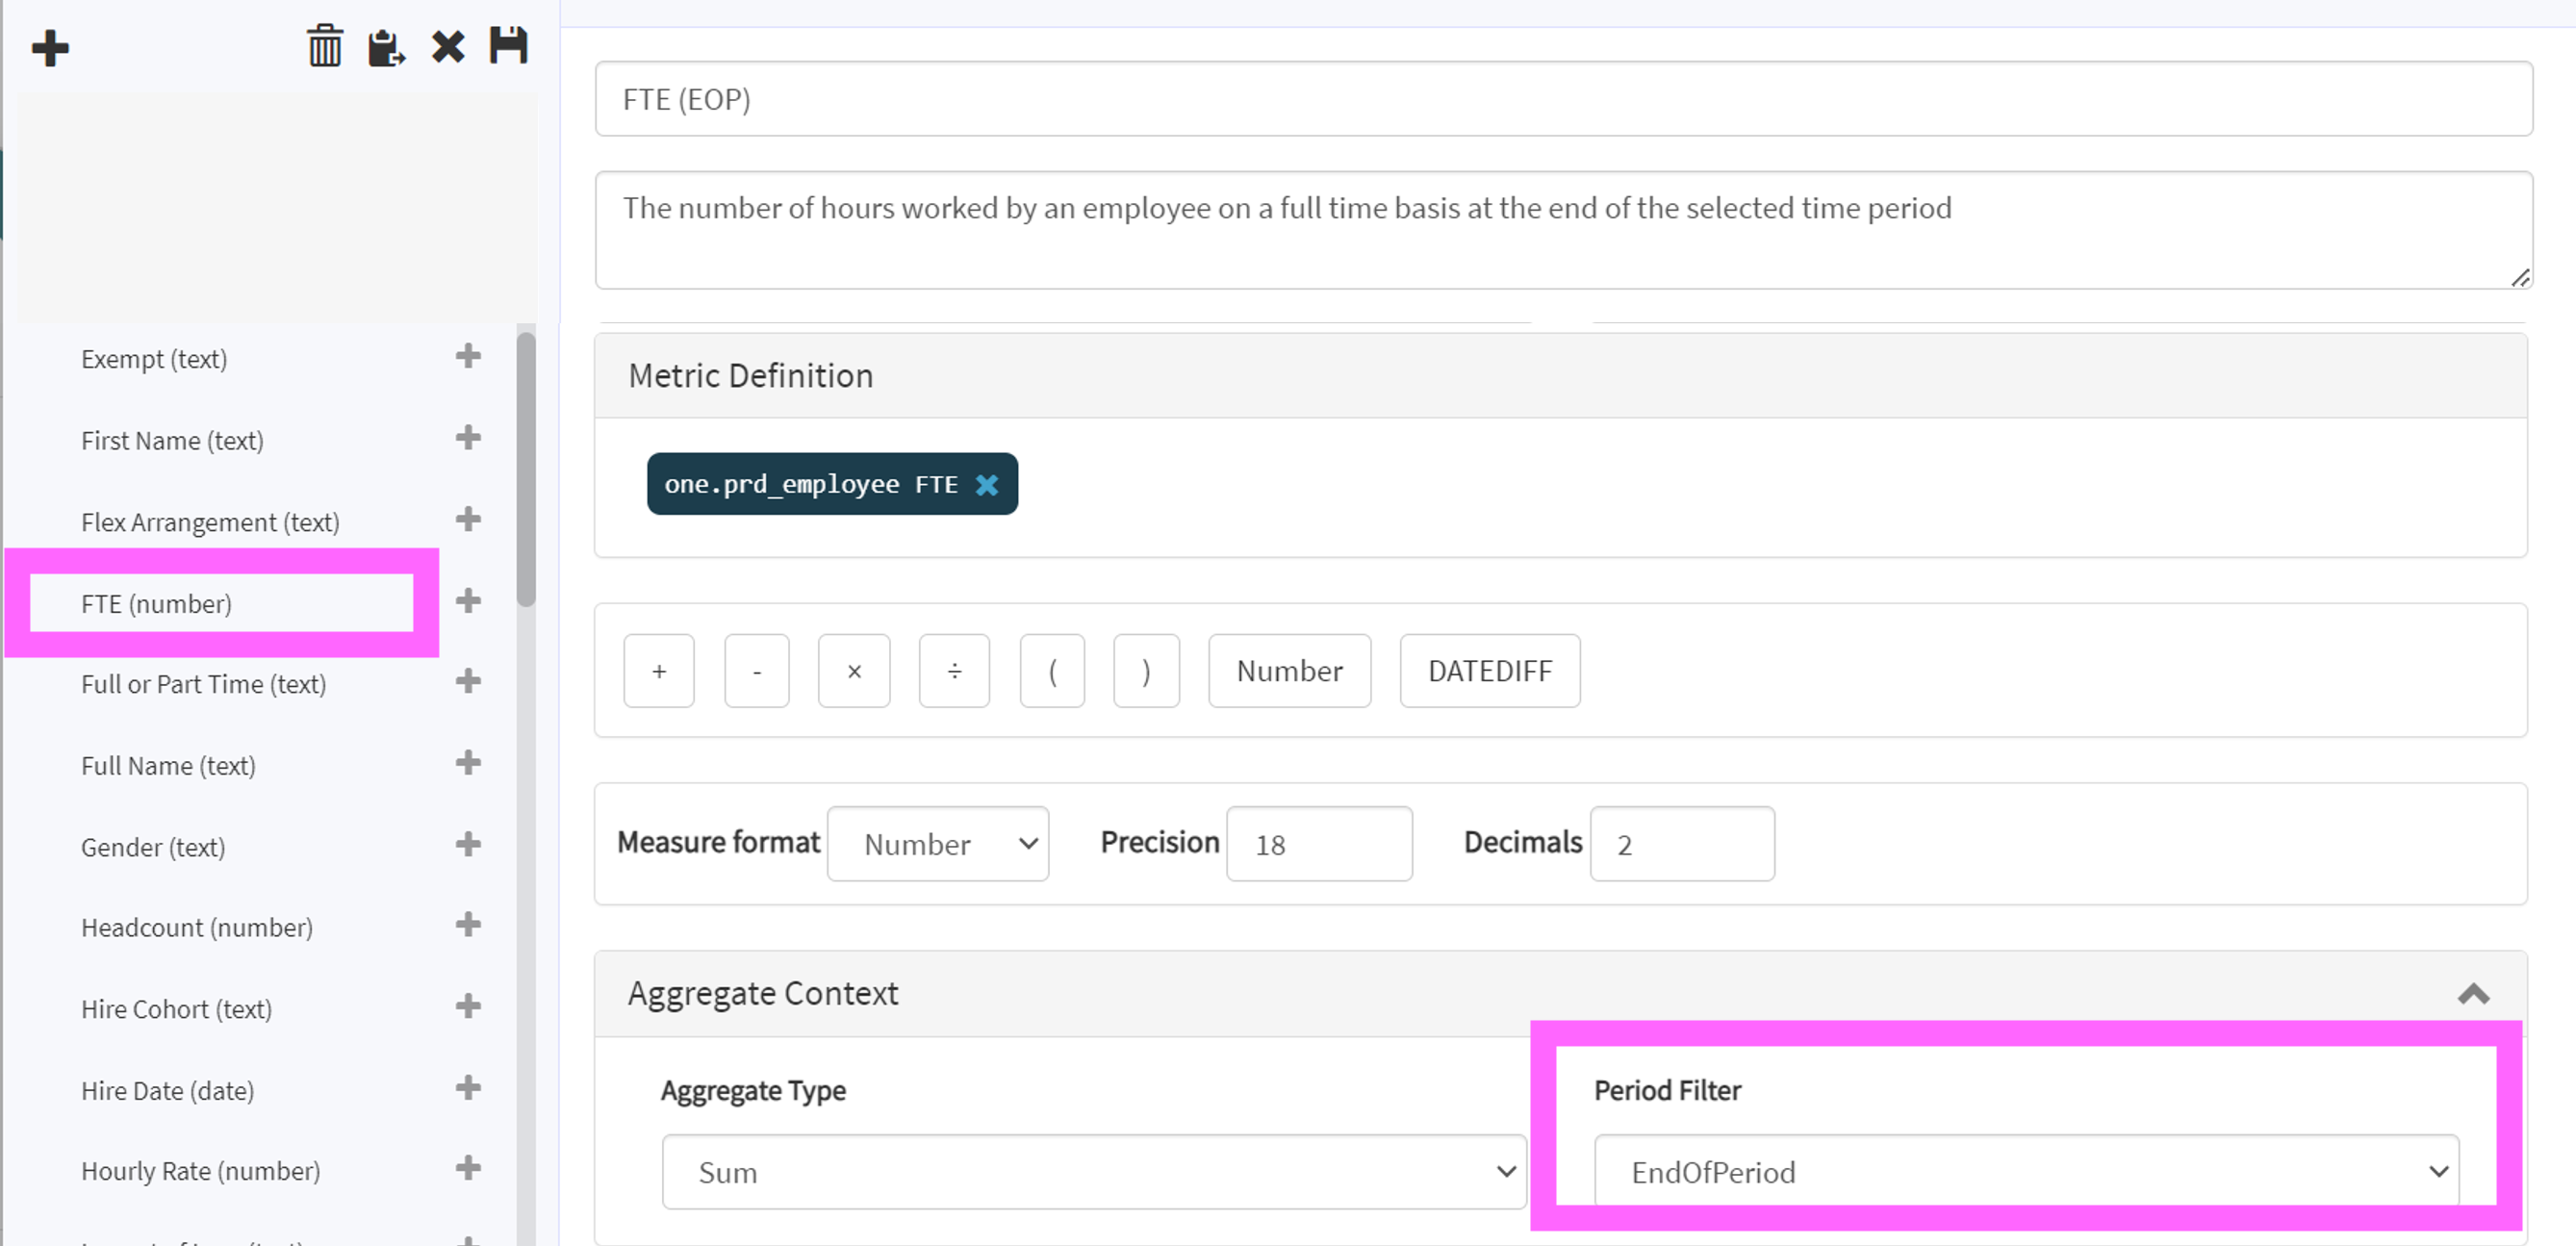The image size is (2576, 1246).
Task: Add the FTE (number) field
Action: tap(468, 601)
